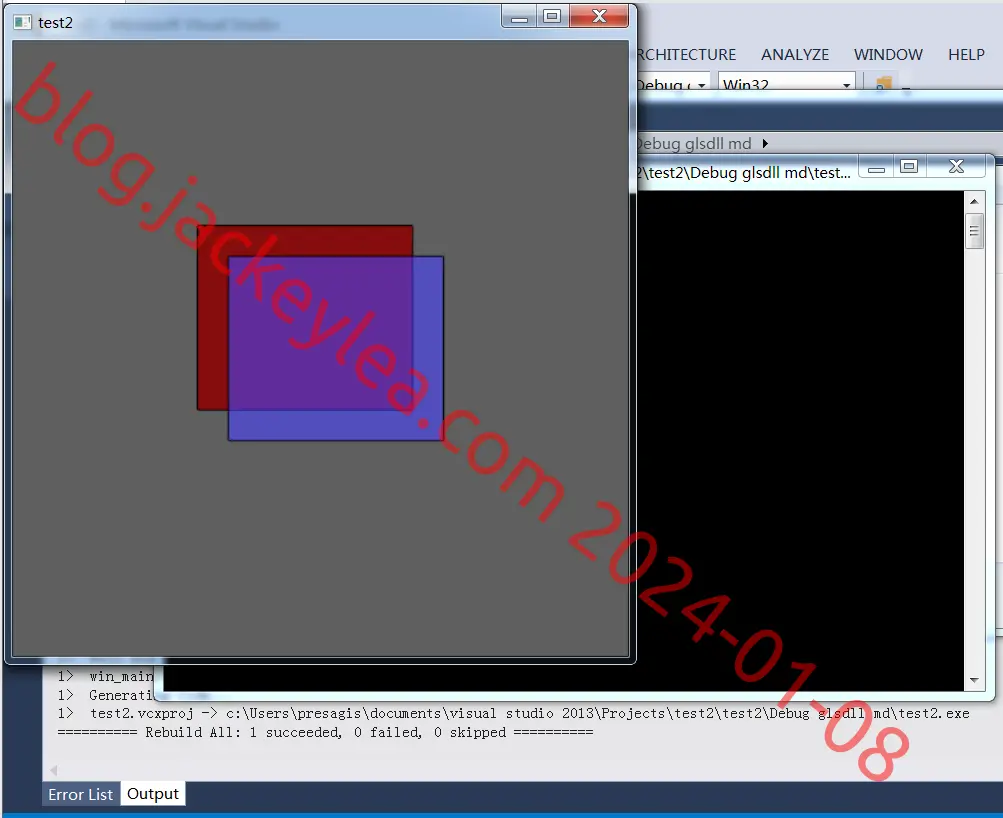Open the Debug configuration dropdown
Screen dimensions: 1003x818
[672, 84]
